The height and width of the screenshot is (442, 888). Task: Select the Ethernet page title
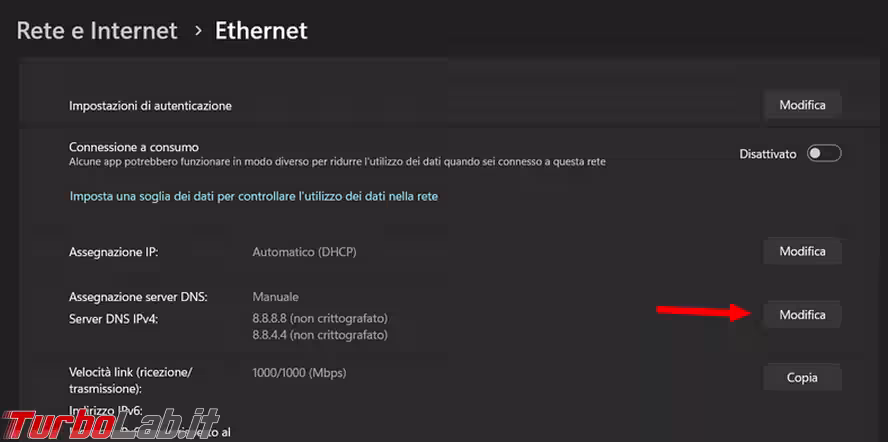pyautogui.click(x=261, y=31)
